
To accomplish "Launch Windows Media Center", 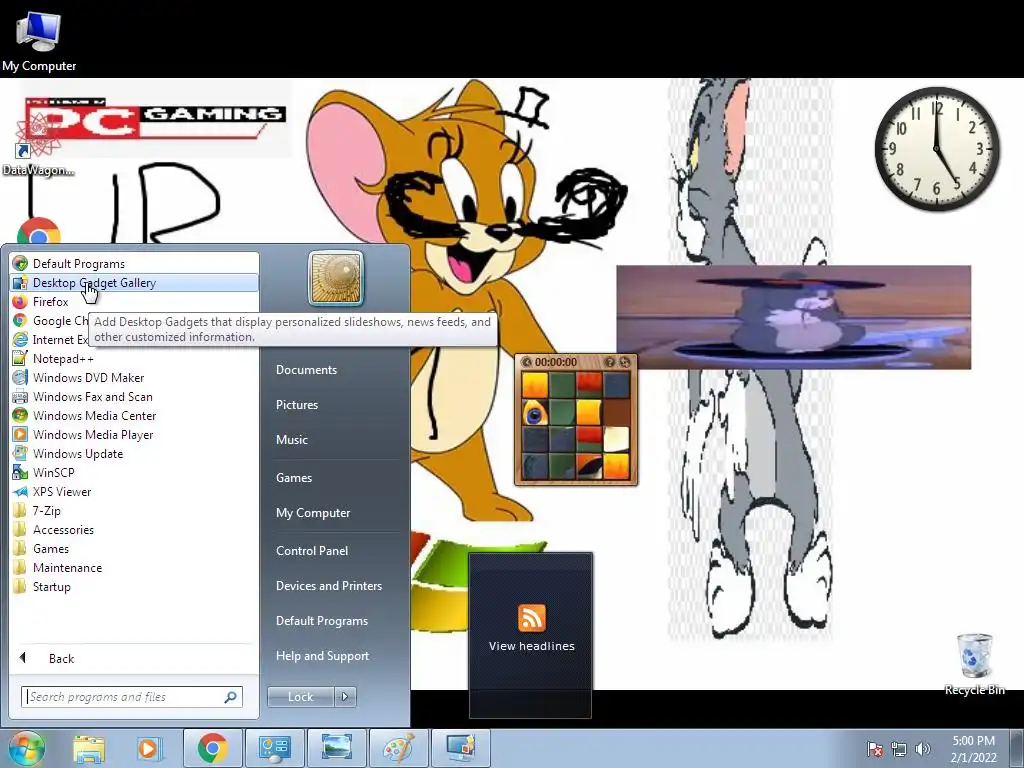I will click(x=134, y=415).
